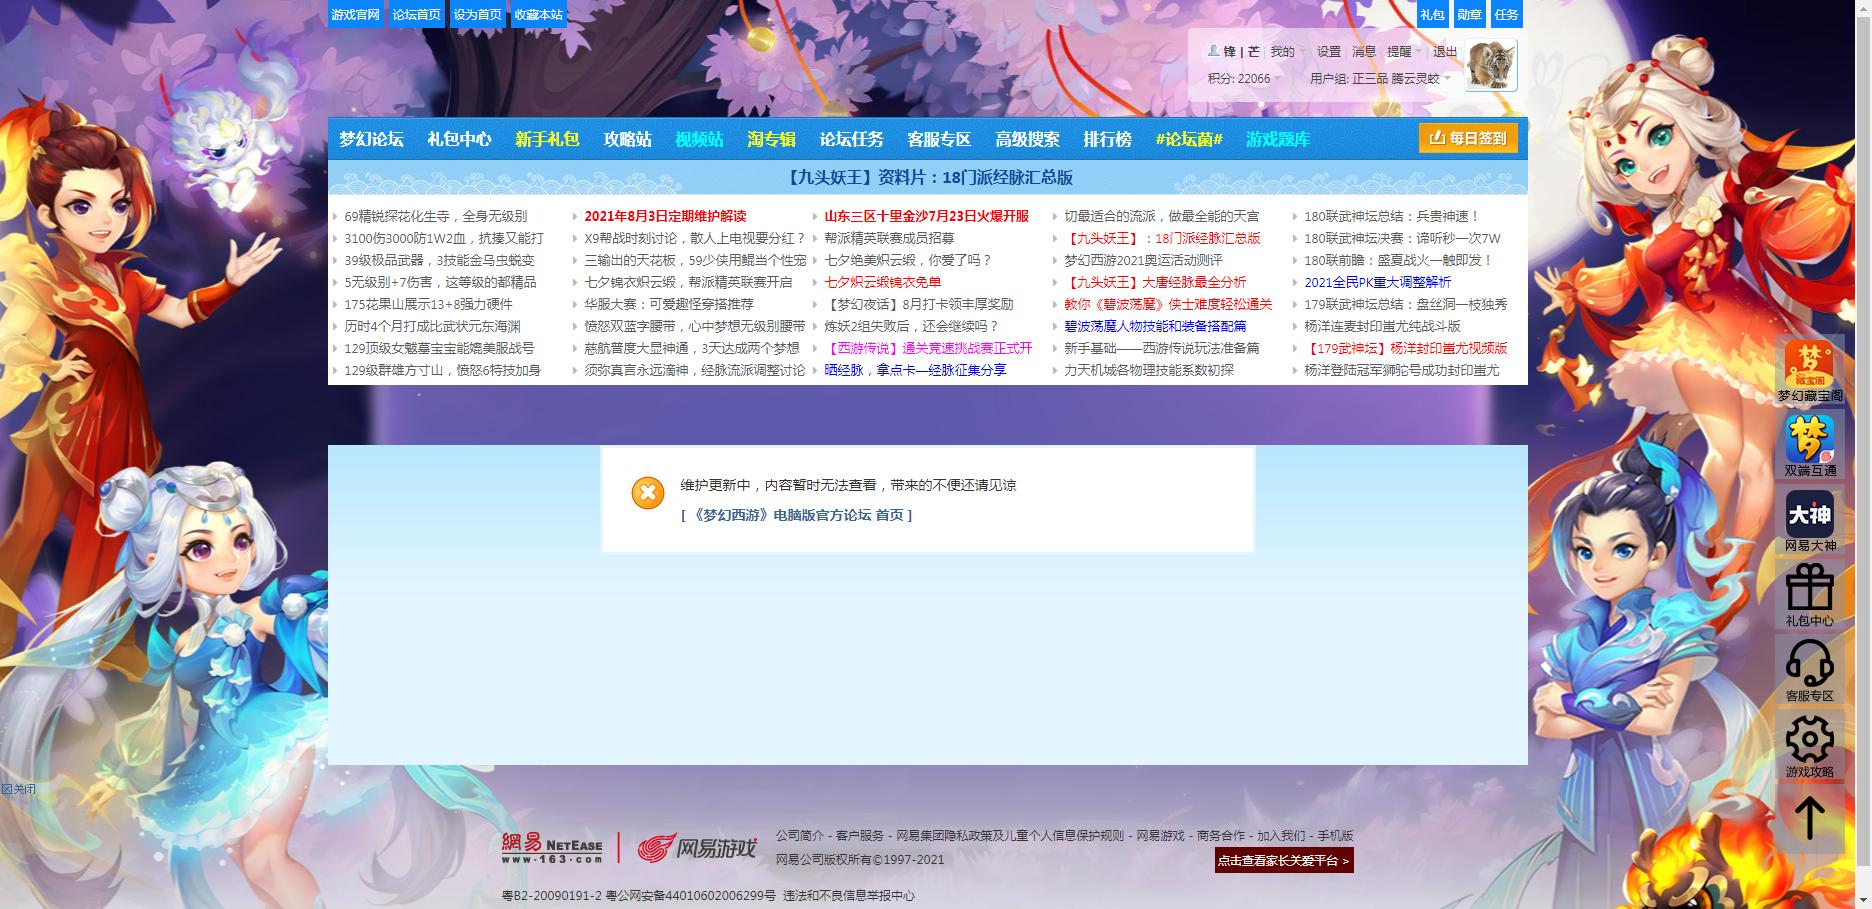The height and width of the screenshot is (909, 1872).
Task: Open 粤公网安备44010602006299号 footer link
Action: [x=690, y=896]
